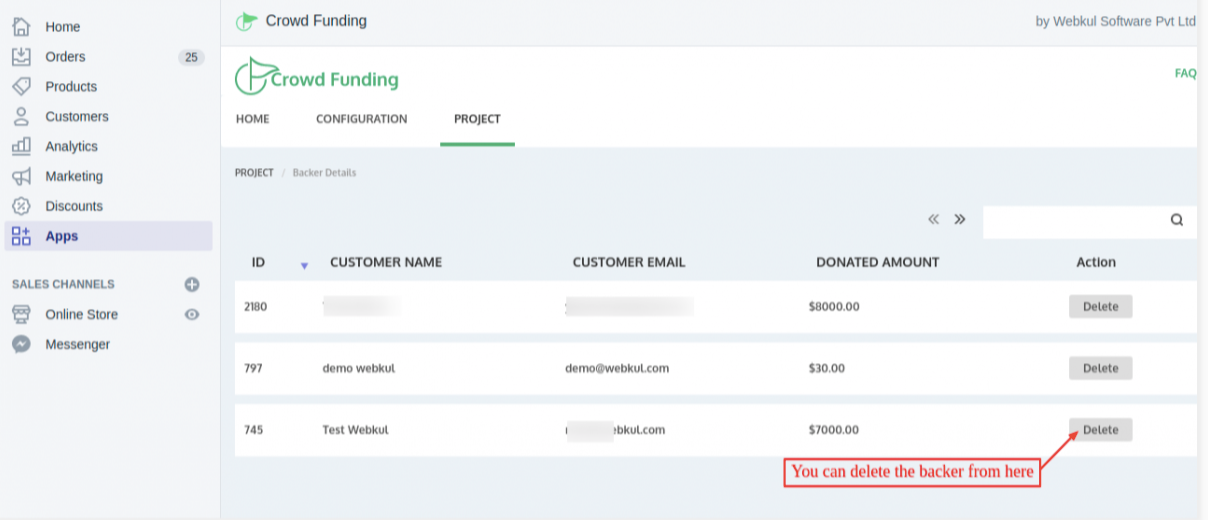Click the name Test Webkul
This screenshot has height=520, width=1208.
355,430
